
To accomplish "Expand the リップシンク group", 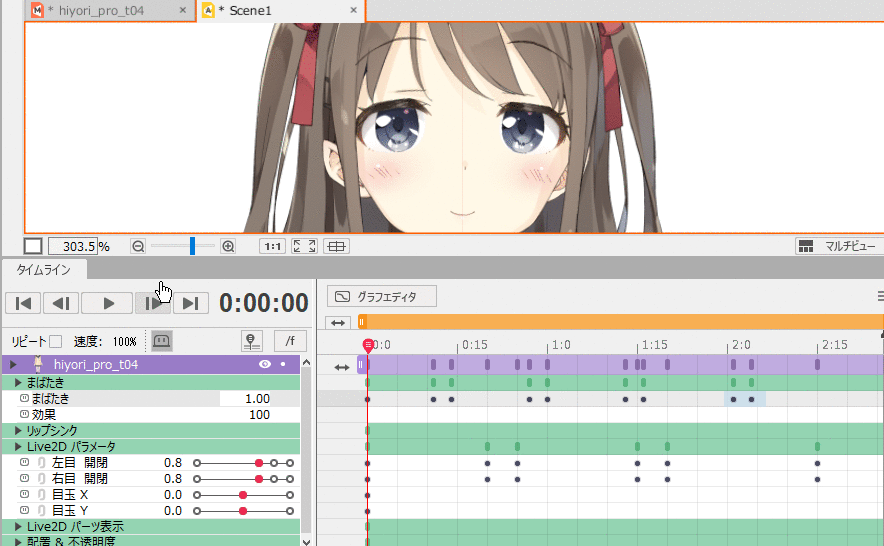I will click(19, 430).
